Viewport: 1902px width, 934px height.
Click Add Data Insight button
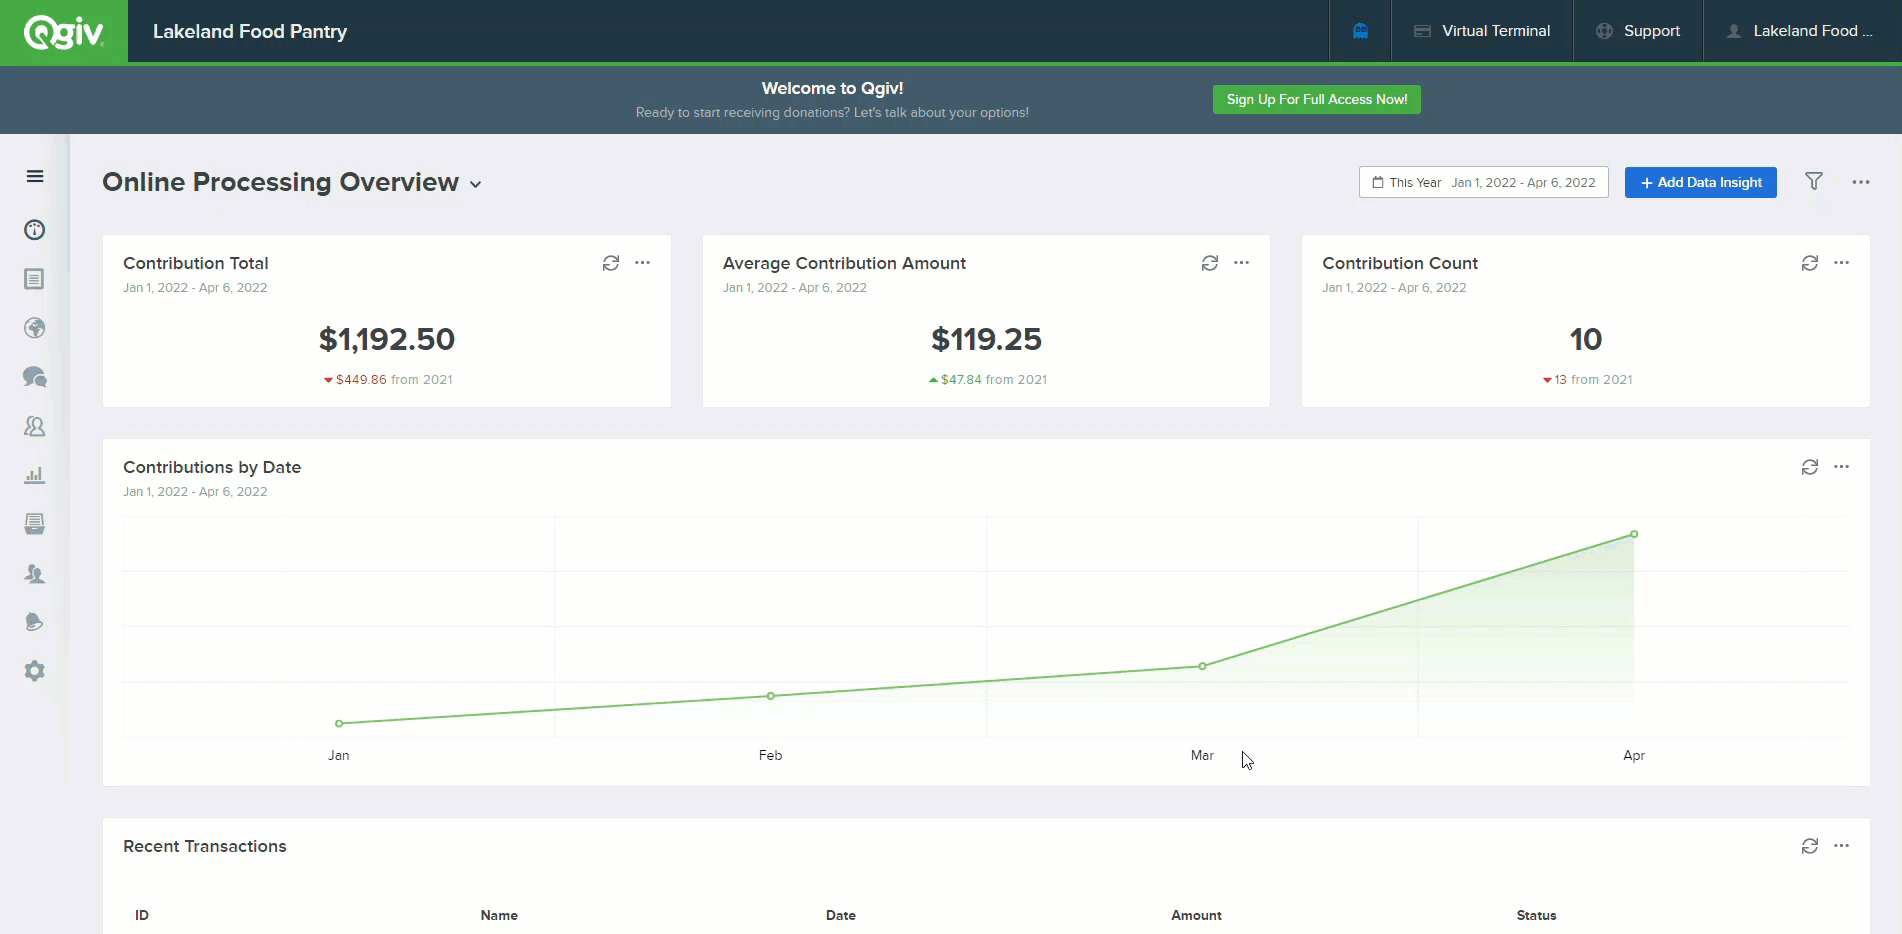1701,182
